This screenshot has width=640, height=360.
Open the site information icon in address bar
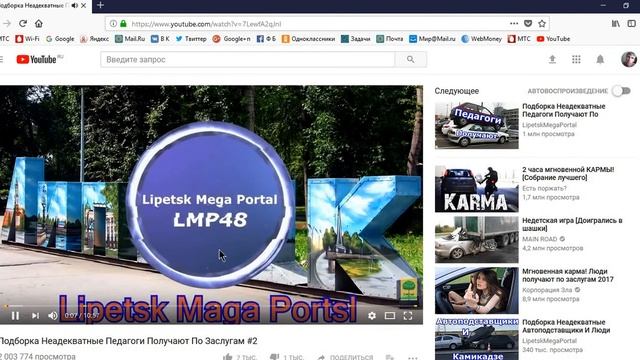(x=113, y=24)
